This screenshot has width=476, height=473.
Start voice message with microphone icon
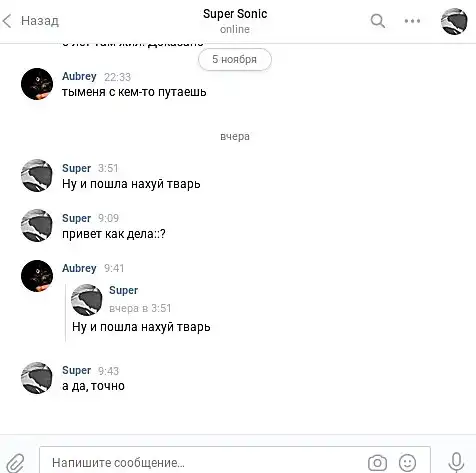456,462
